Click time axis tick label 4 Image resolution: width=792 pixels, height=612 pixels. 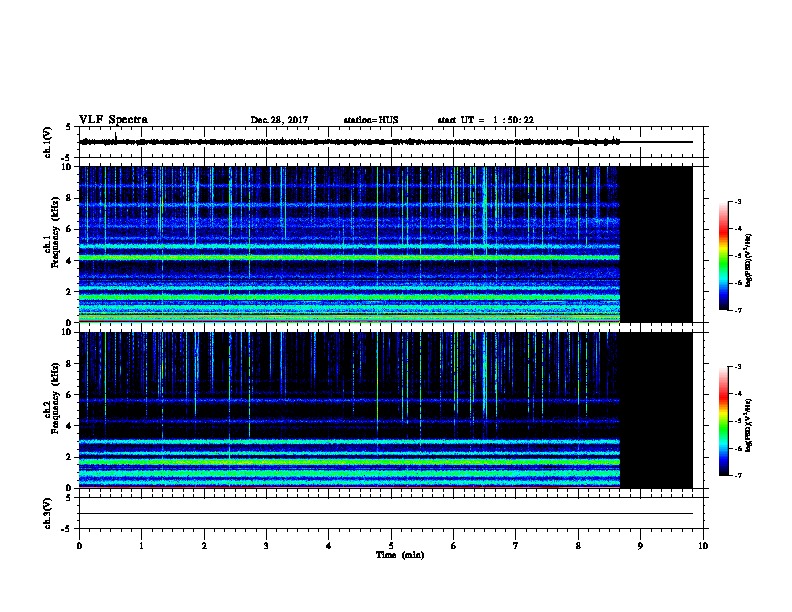pyautogui.click(x=329, y=546)
